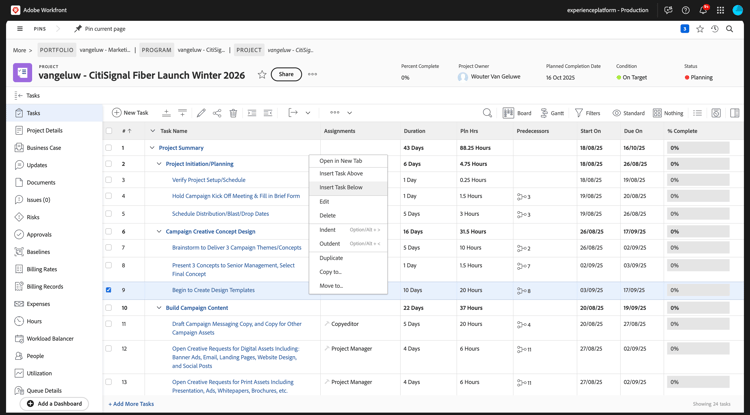Uncheck the selected task 9 checkbox
This screenshot has width=750, height=415.
coord(109,290)
